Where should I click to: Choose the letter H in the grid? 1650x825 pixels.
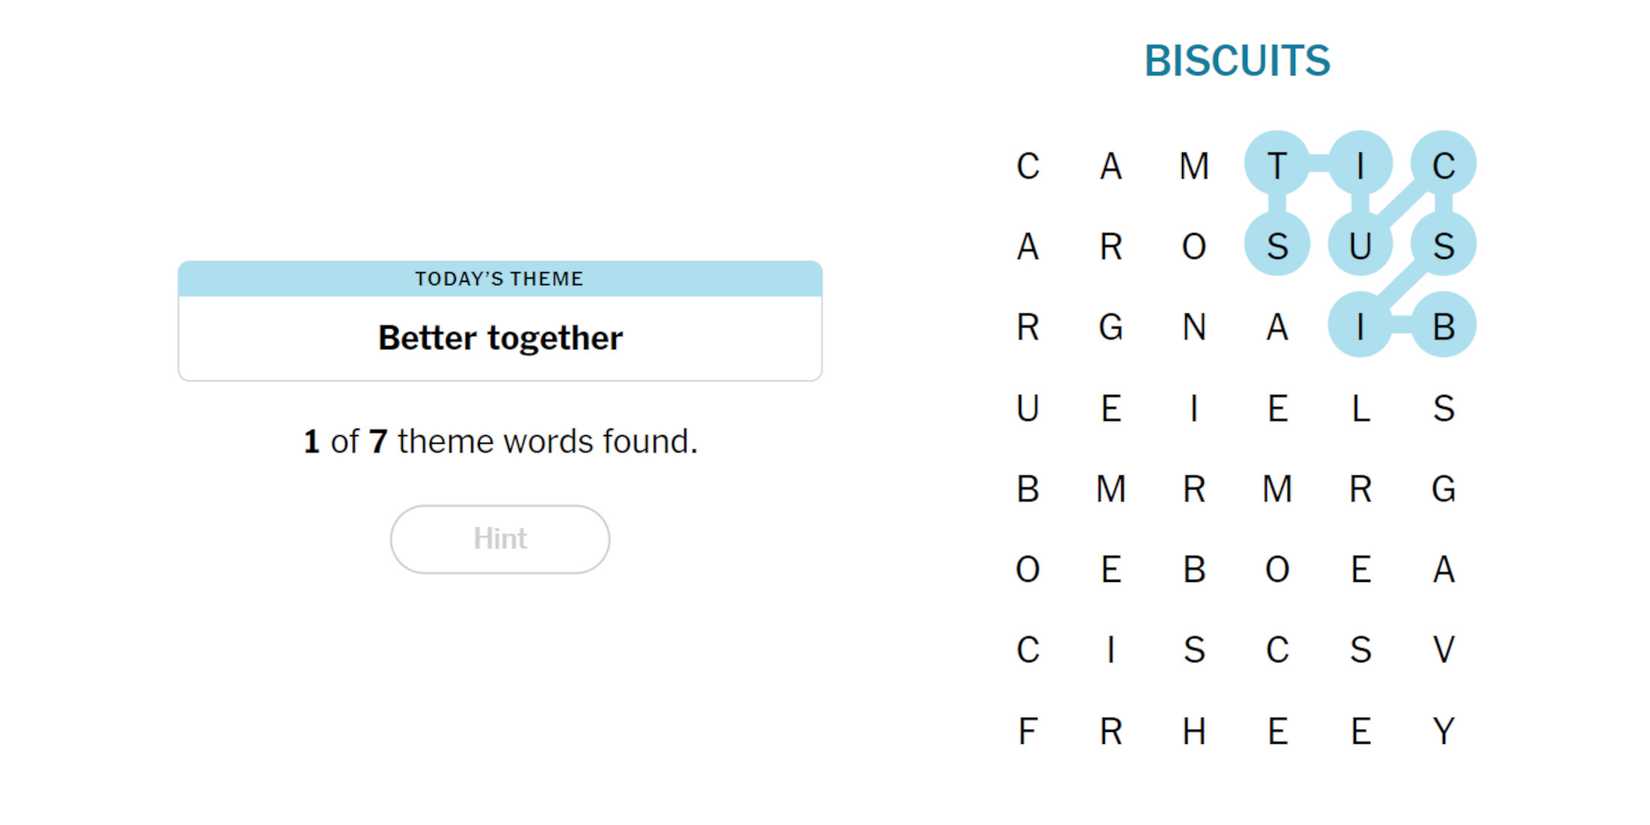tap(1193, 731)
